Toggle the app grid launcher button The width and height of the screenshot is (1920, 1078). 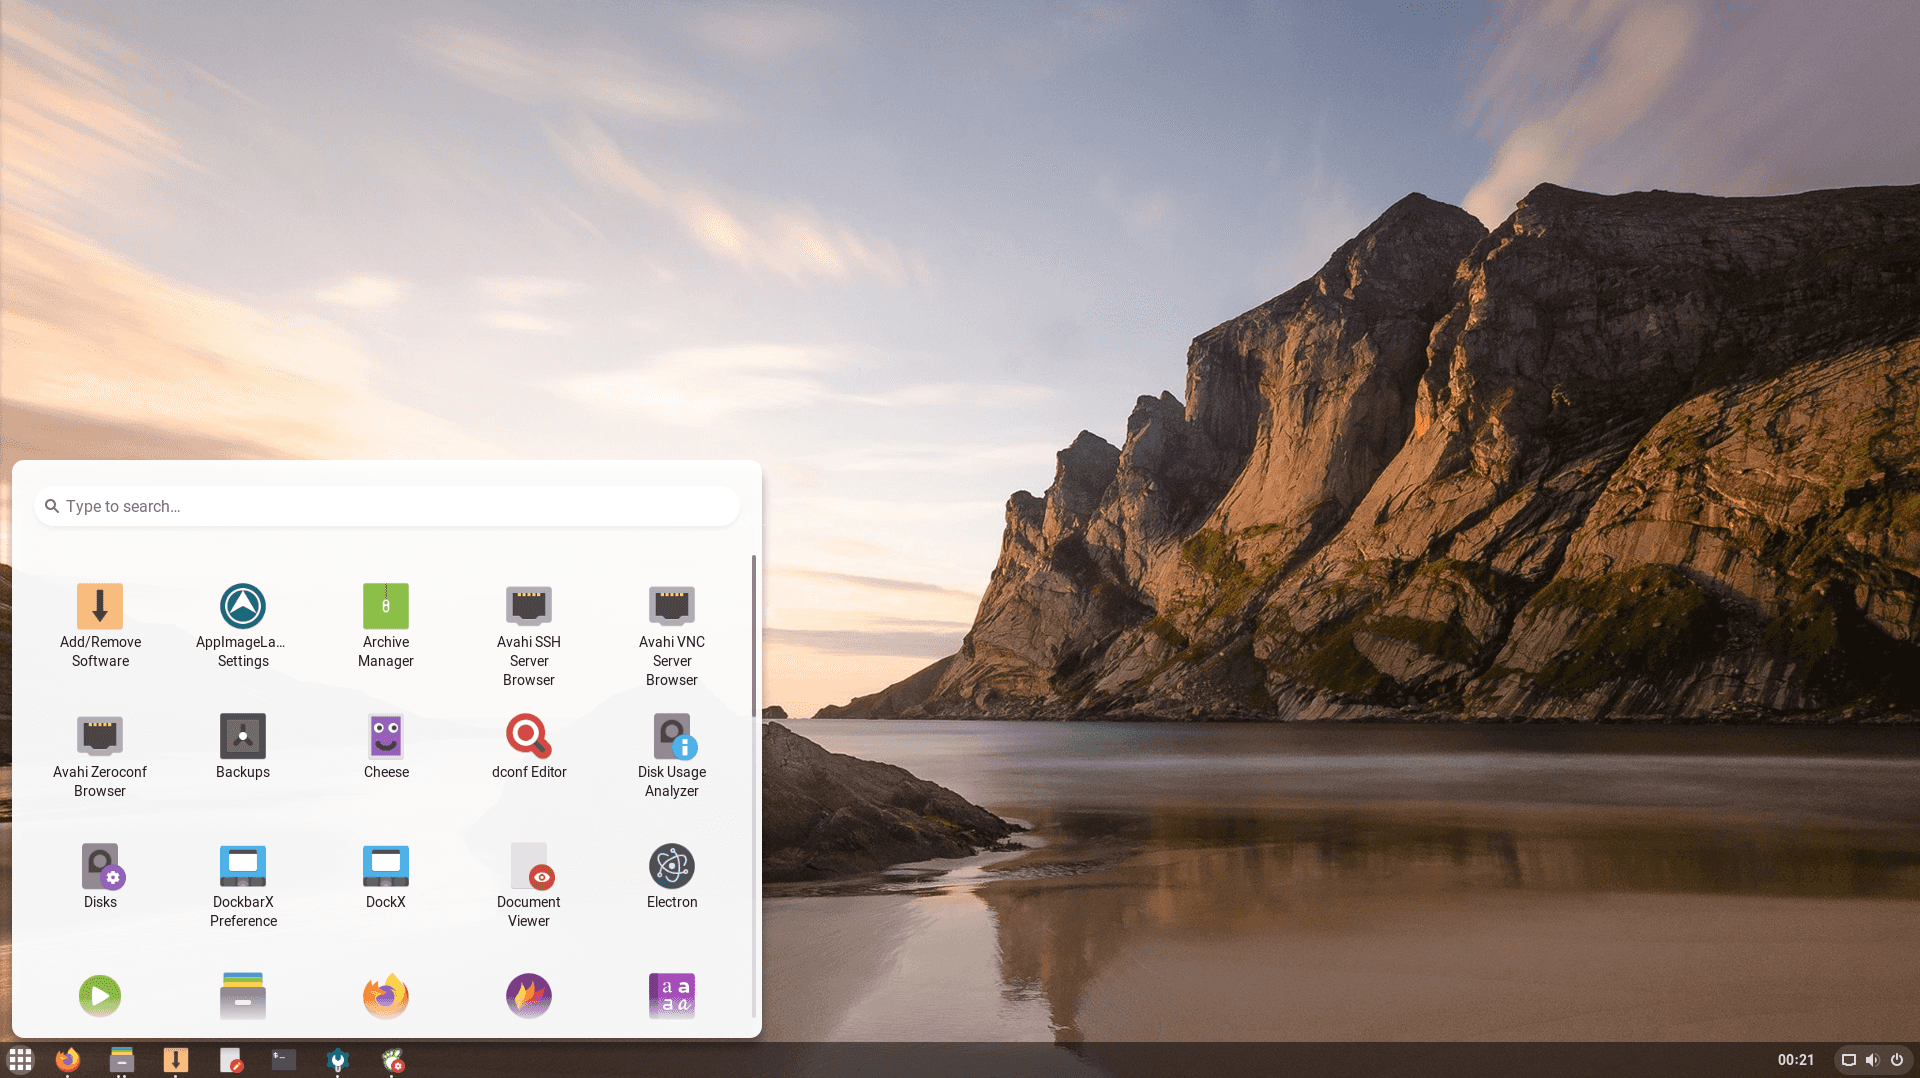pyautogui.click(x=21, y=1059)
